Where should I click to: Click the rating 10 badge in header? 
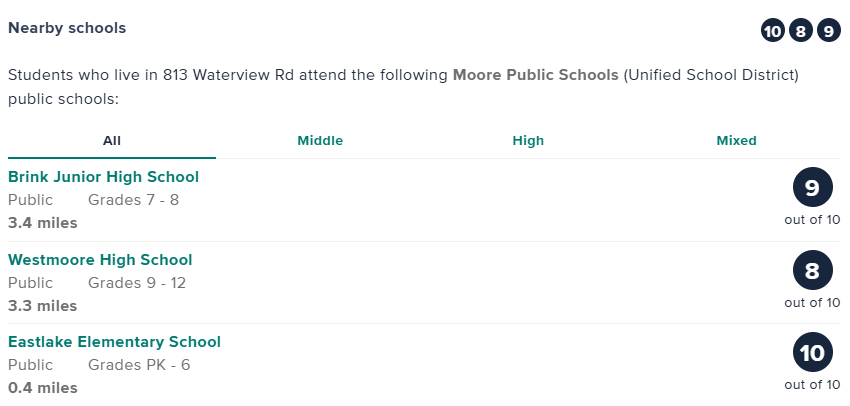[x=772, y=31]
